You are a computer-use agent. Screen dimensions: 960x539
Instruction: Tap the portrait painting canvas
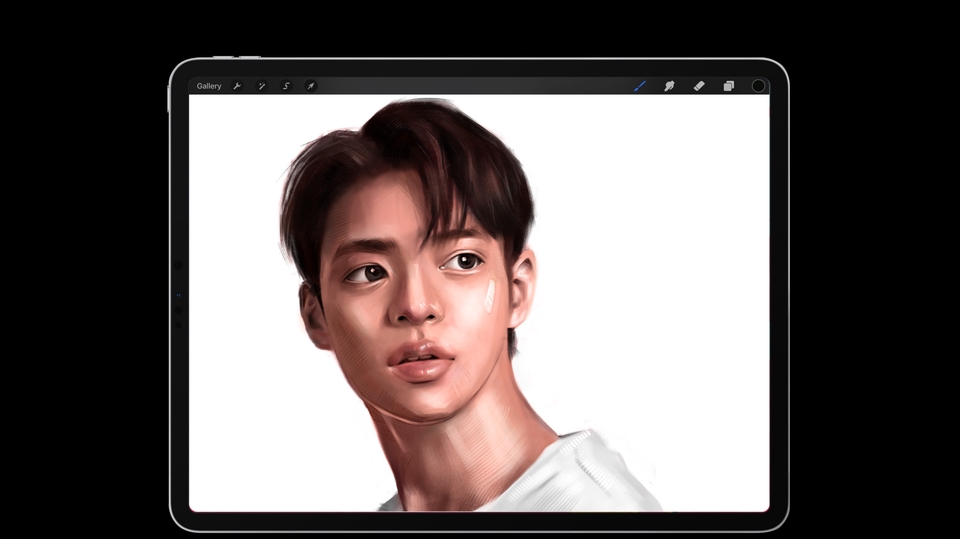(479, 303)
